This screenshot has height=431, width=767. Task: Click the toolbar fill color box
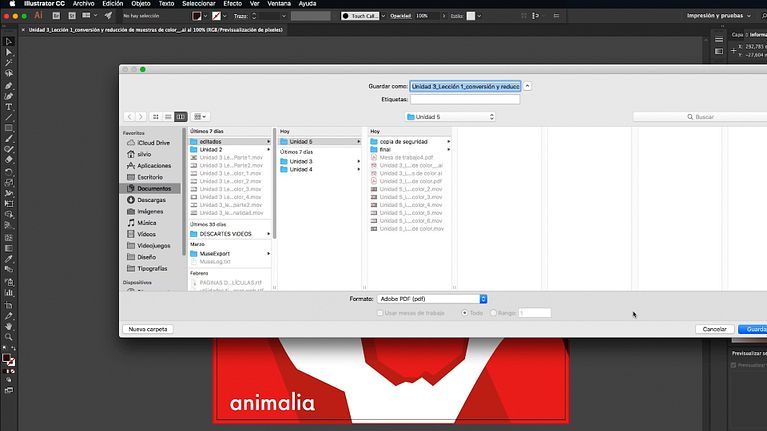(6, 358)
